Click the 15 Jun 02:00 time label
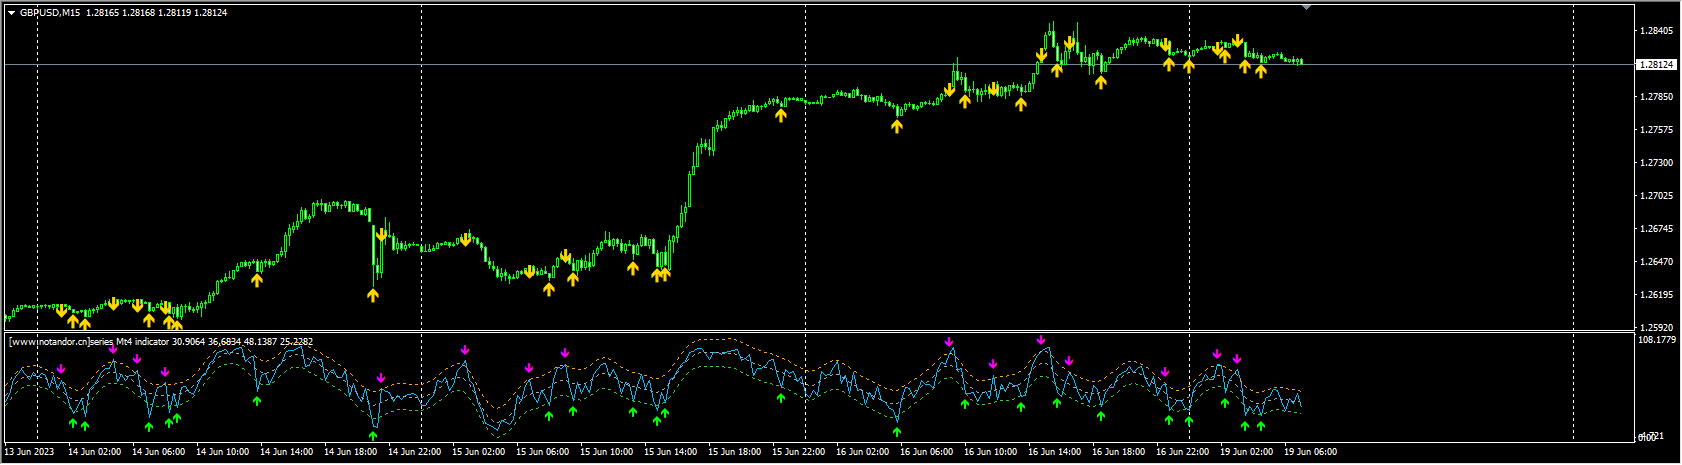This screenshot has height=465, width=1682. pos(479,452)
